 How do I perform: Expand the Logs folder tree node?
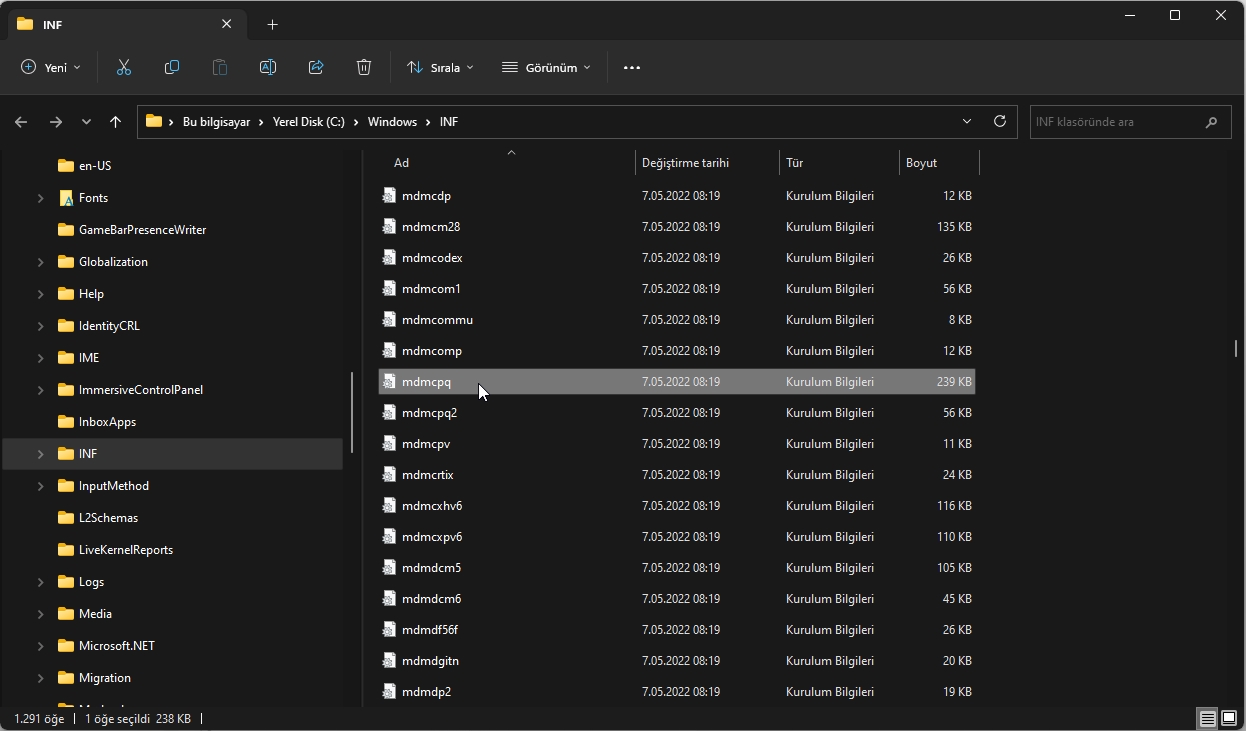41,582
